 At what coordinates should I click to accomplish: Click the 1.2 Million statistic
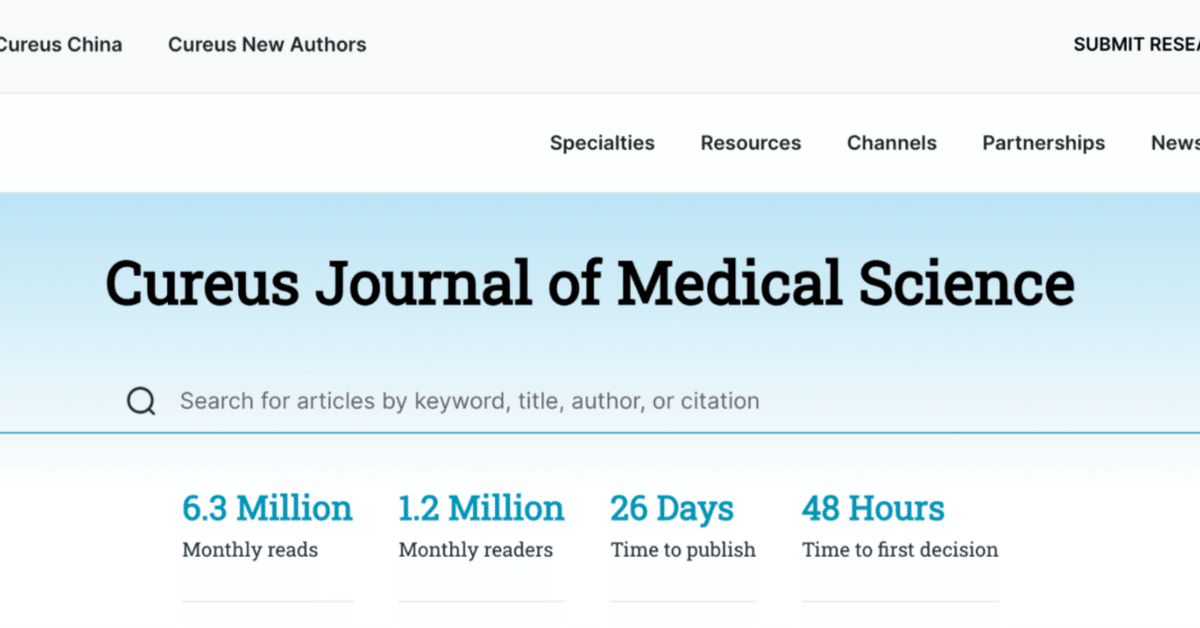pyautogui.click(x=481, y=508)
